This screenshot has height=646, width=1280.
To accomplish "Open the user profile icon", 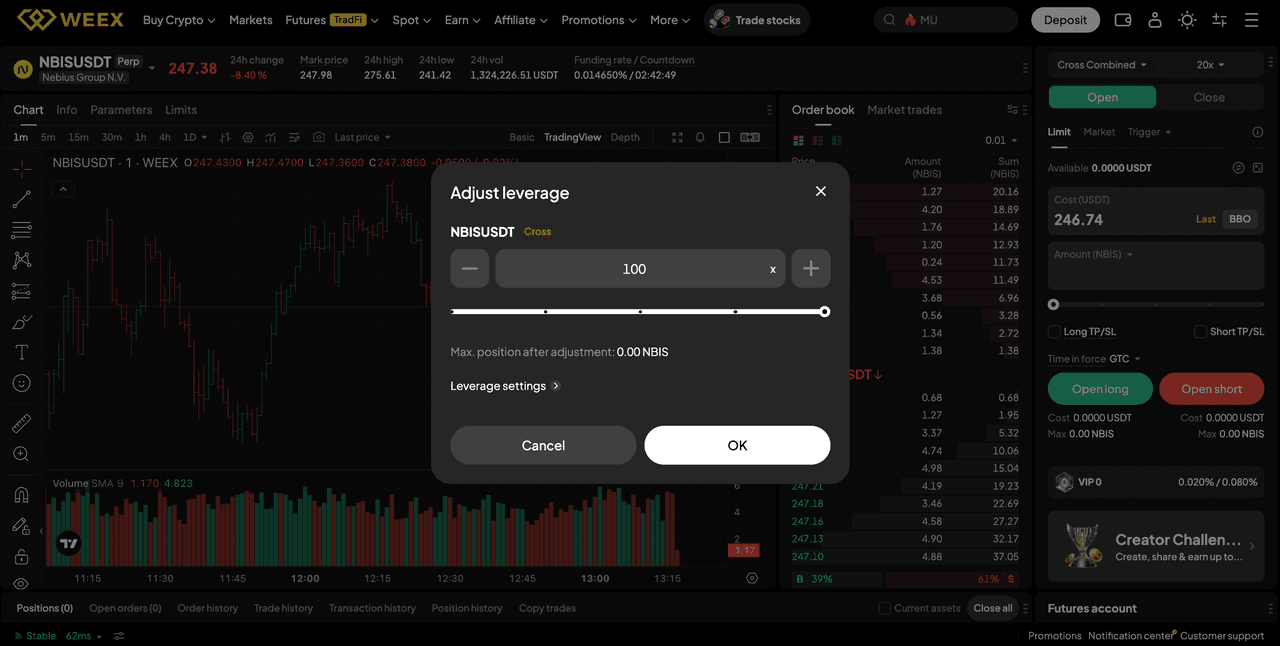I will (1155, 20).
